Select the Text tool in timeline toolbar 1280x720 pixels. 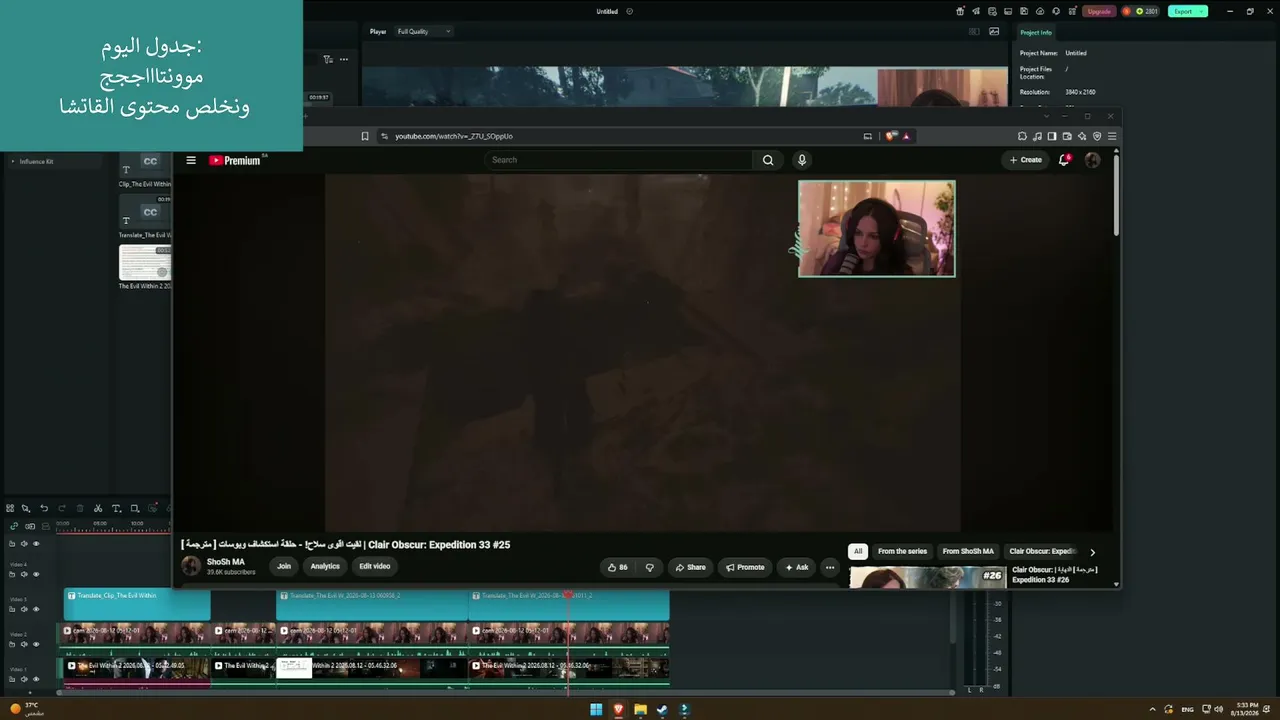coord(116,508)
